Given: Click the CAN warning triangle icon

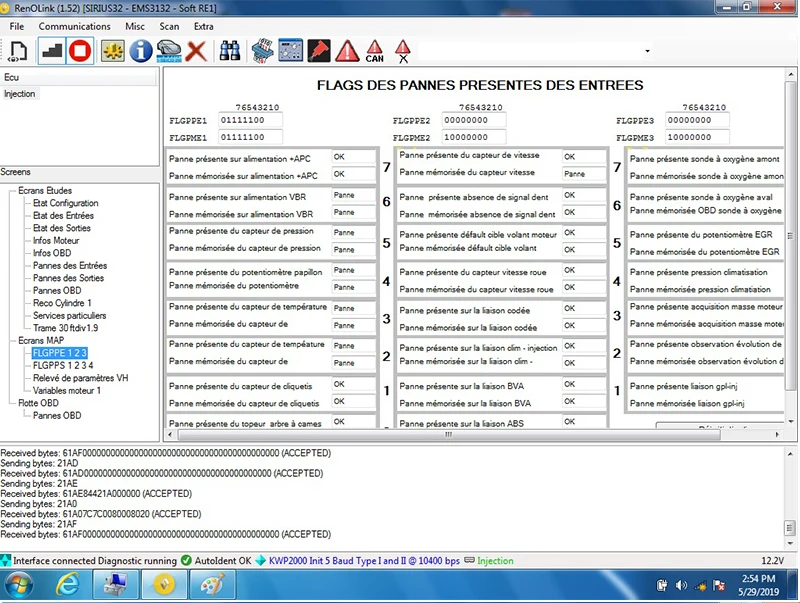Looking at the screenshot, I should click(374, 51).
